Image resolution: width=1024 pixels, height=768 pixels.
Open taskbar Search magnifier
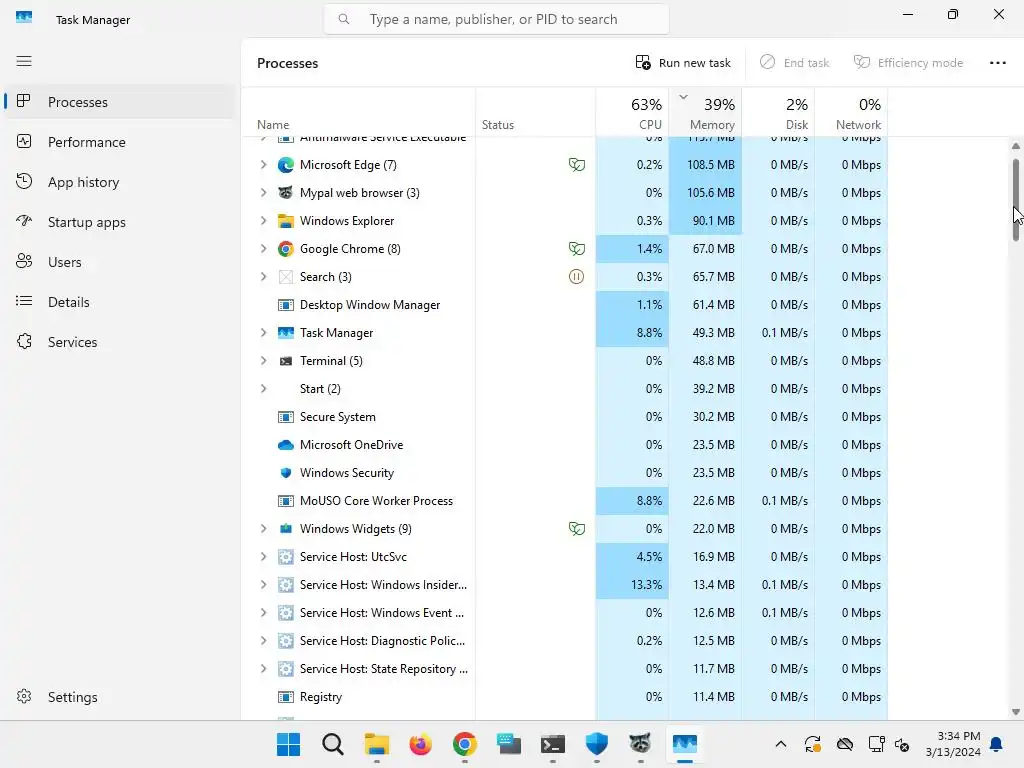332,744
